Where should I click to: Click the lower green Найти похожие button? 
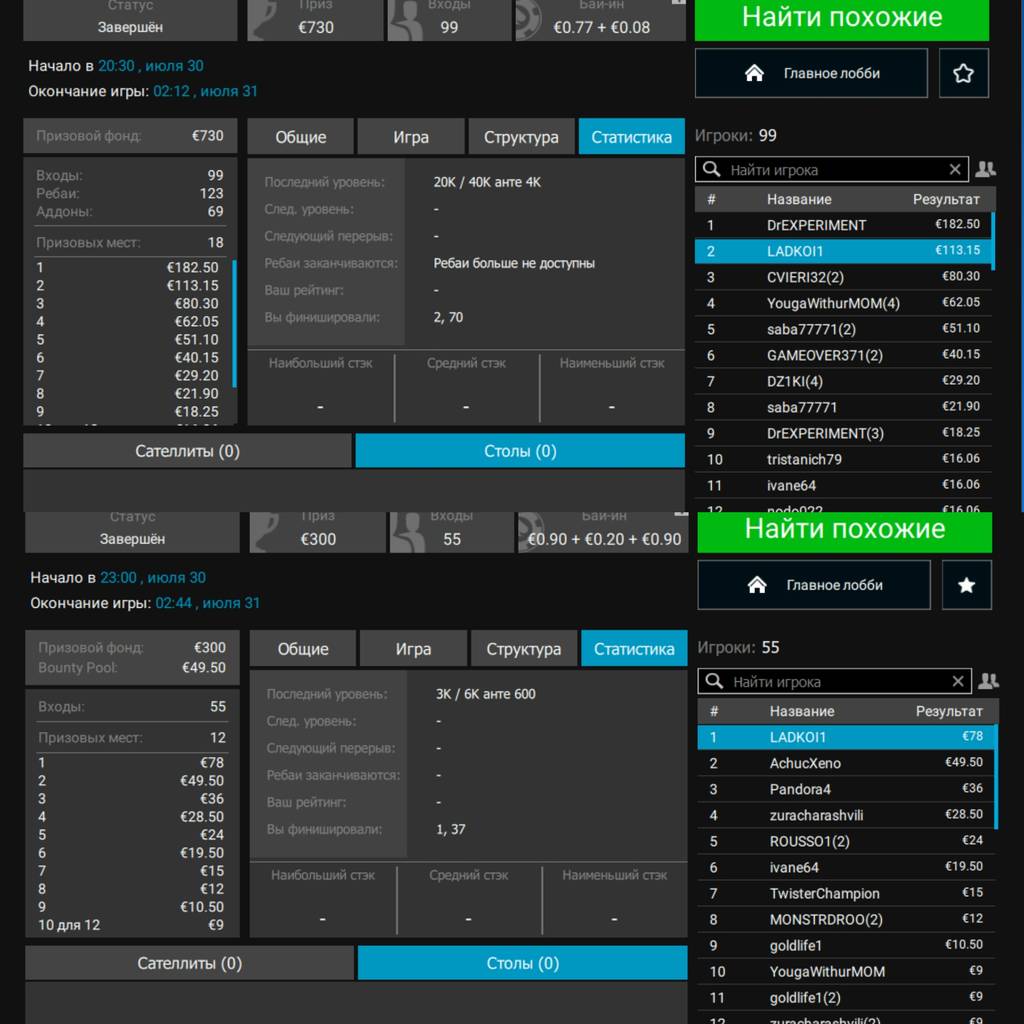(x=844, y=531)
